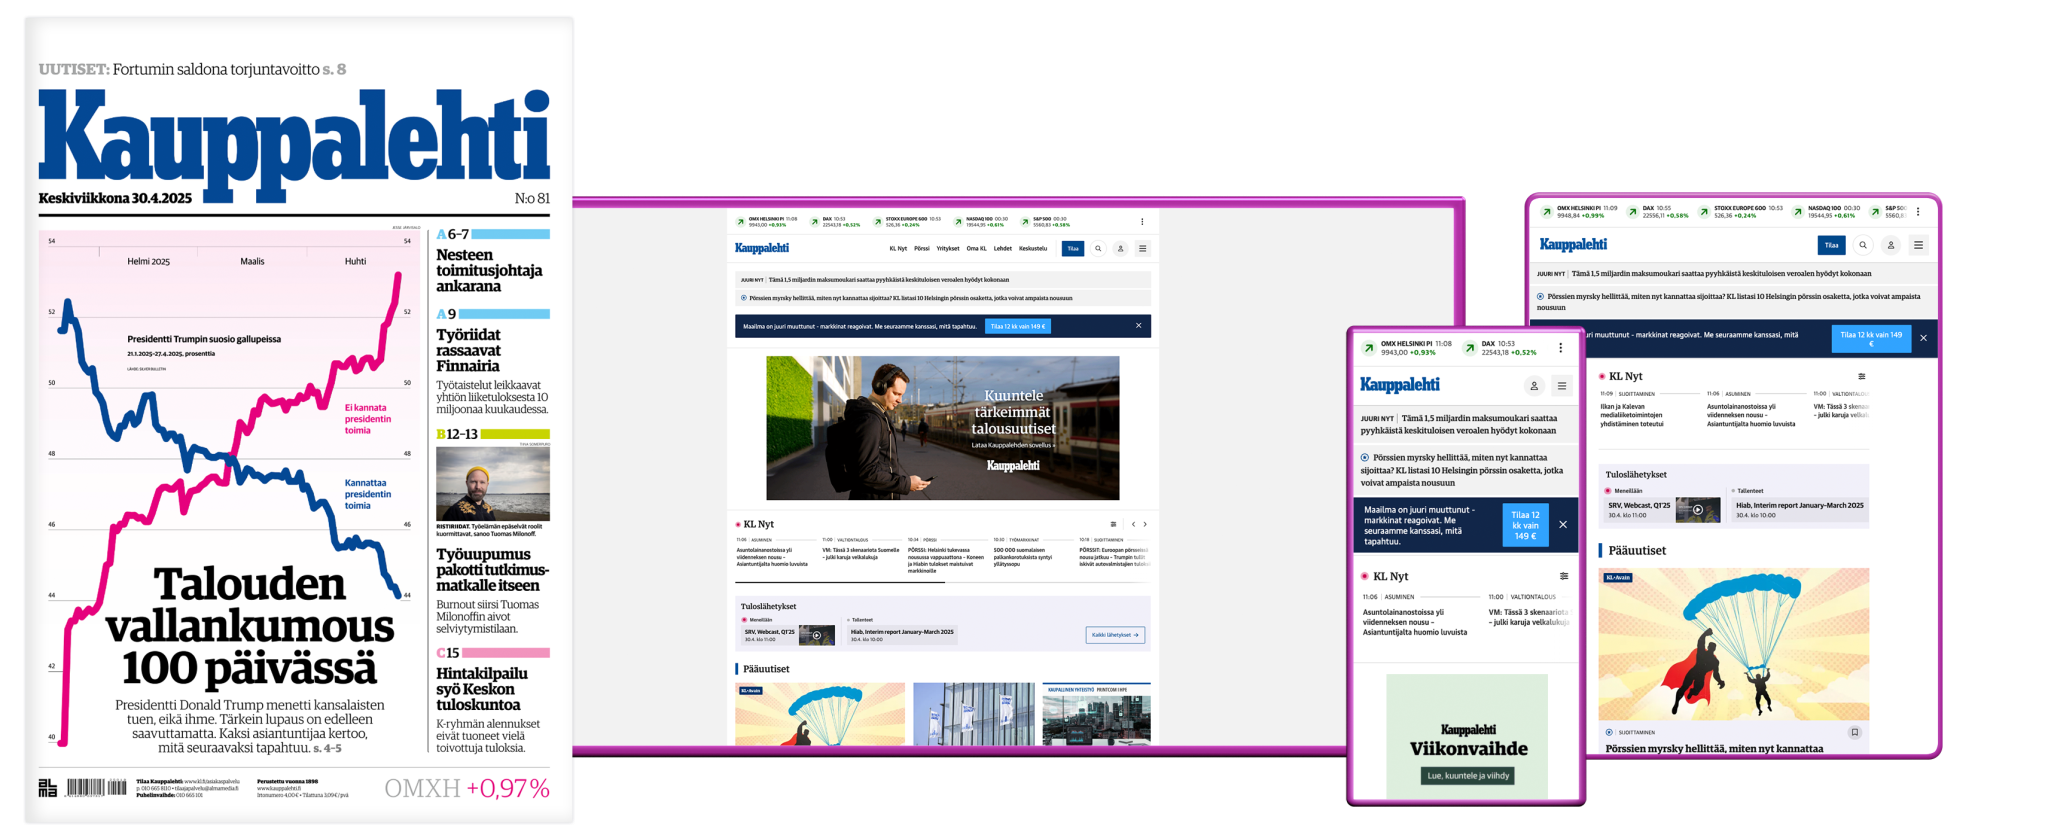Open 'Kuuntele tärkeimmät talousuutiset' banner on desktop
This screenshot has width=2048, height=838.
[x=943, y=428]
